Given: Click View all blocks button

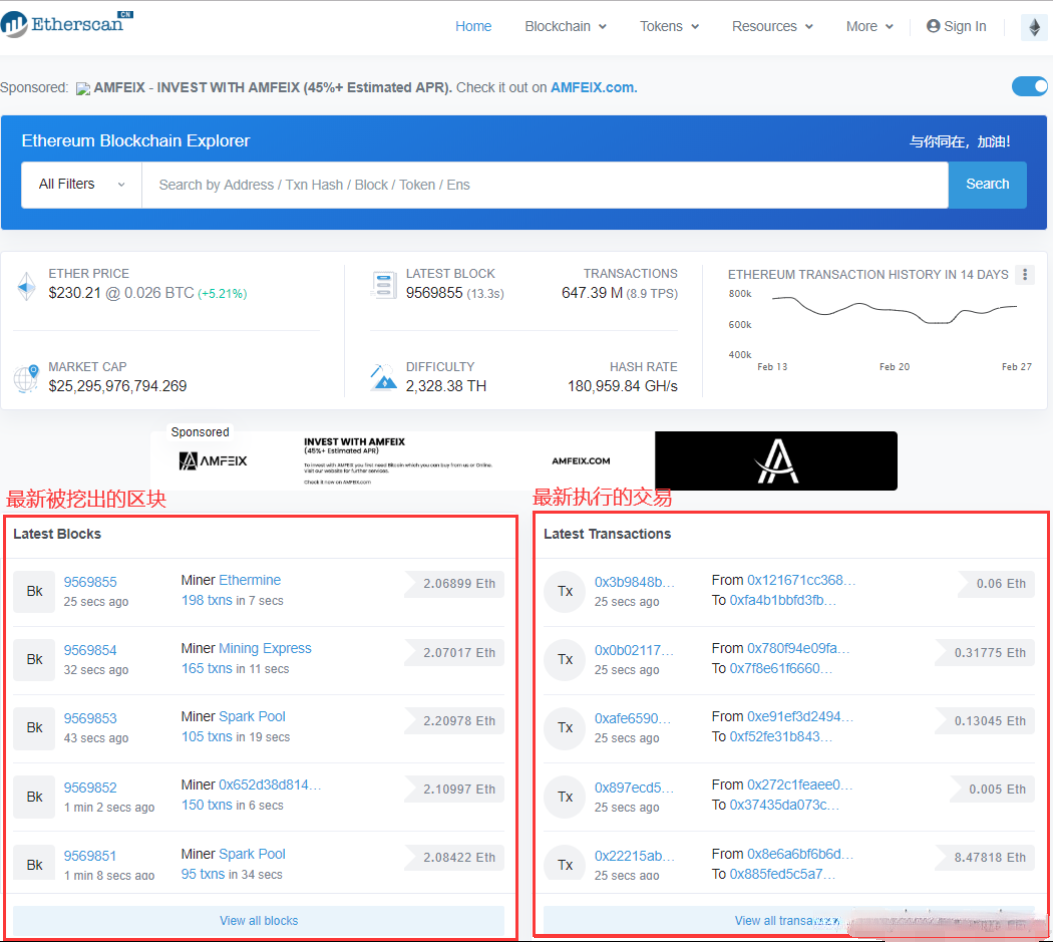Looking at the screenshot, I should tap(259, 921).
